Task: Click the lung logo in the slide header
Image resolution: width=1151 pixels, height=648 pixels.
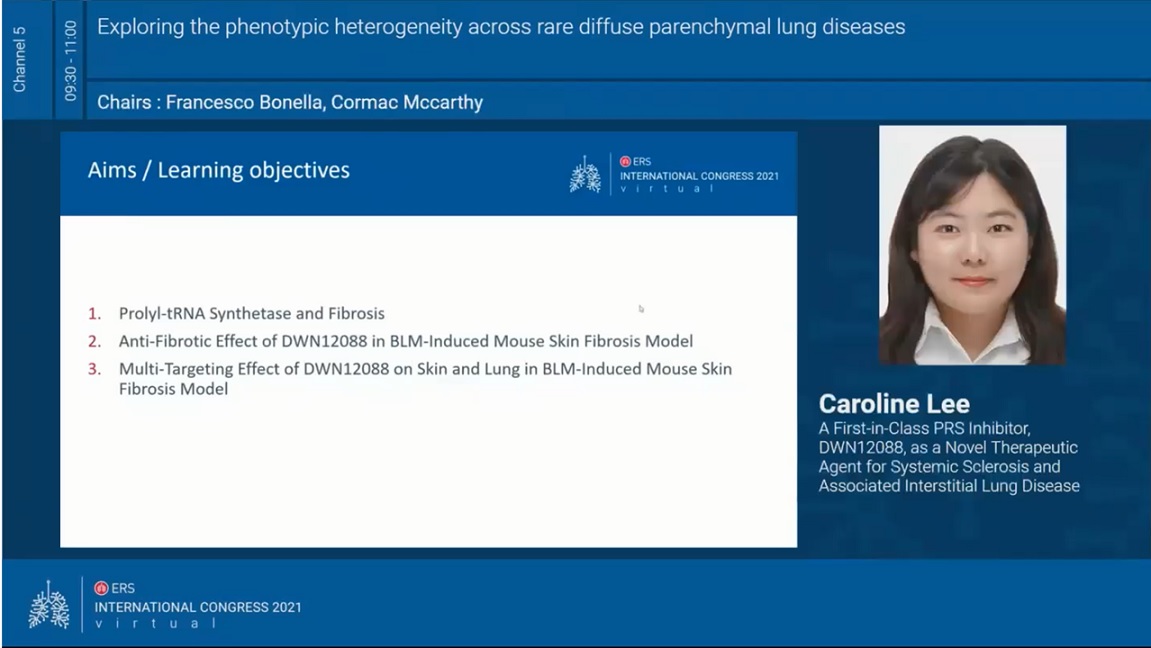Action: [585, 174]
